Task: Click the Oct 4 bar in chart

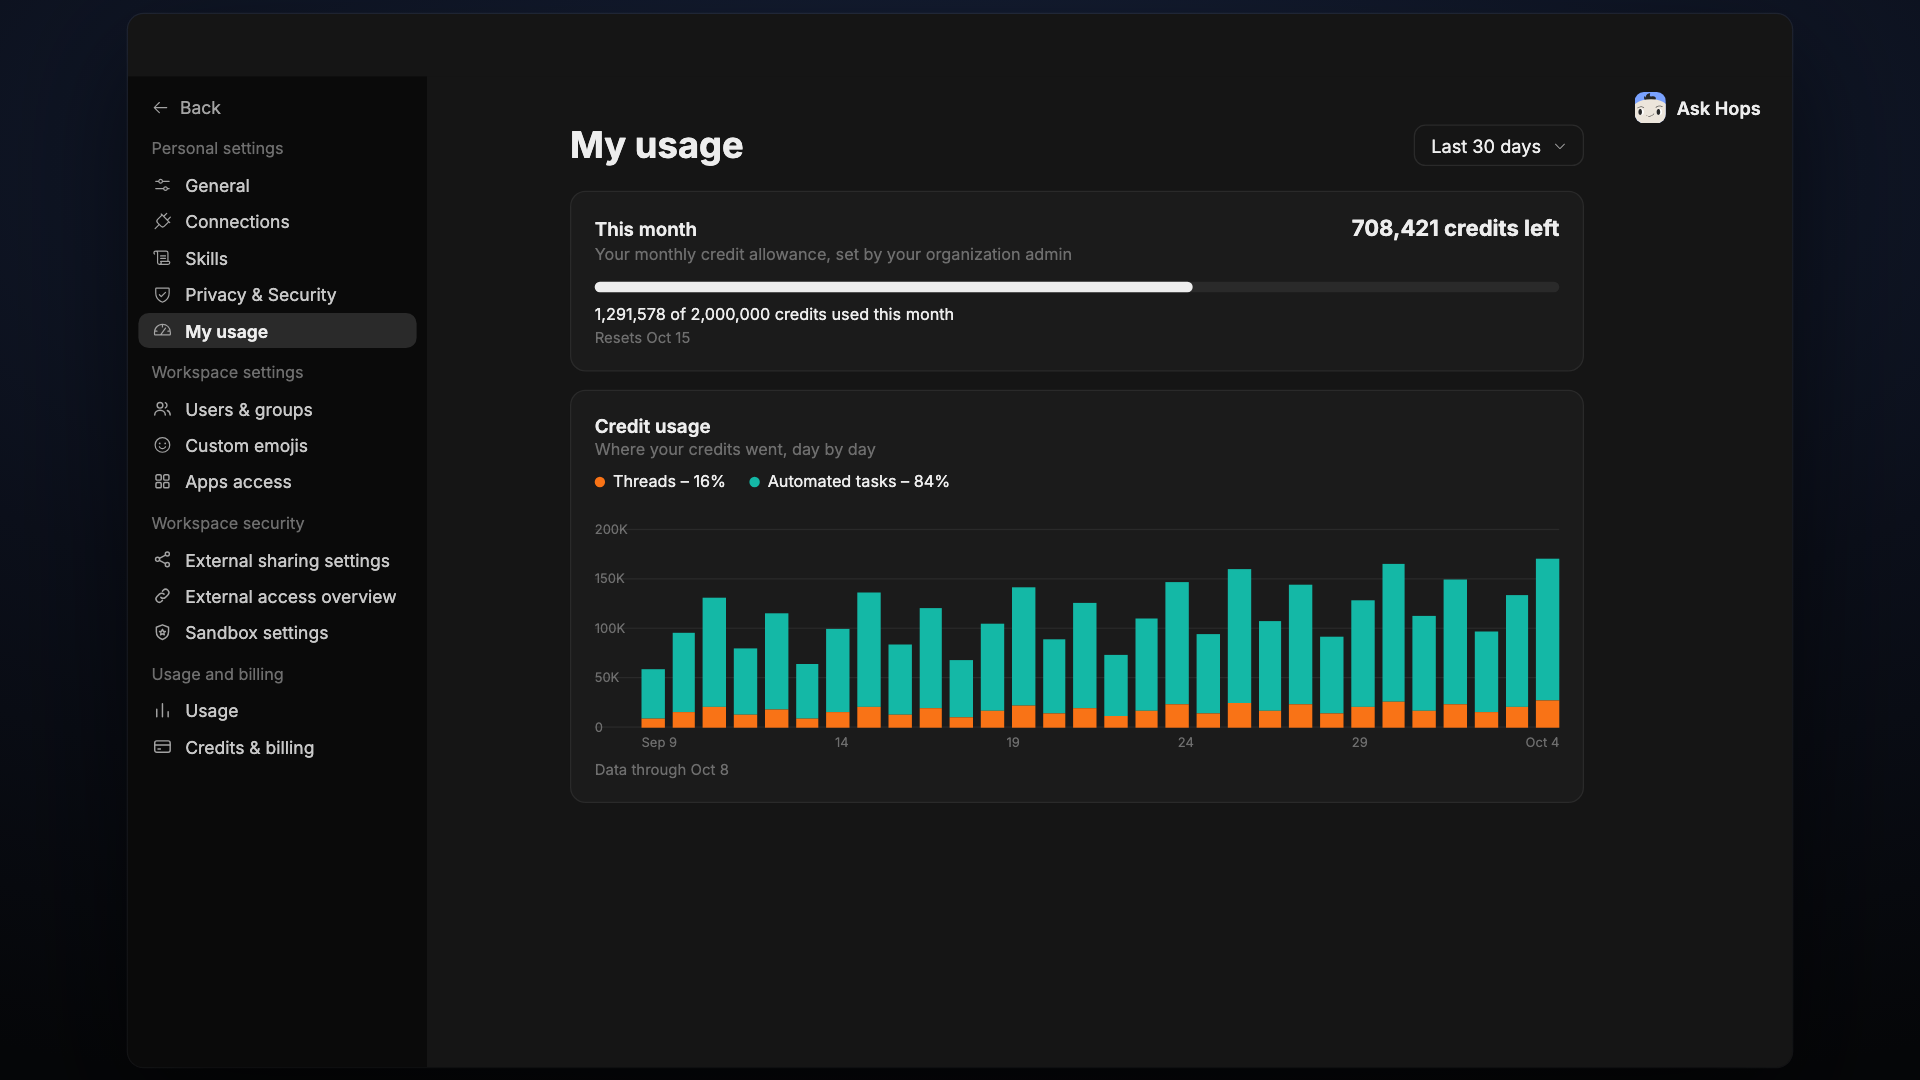Action: tap(1547, 643)
